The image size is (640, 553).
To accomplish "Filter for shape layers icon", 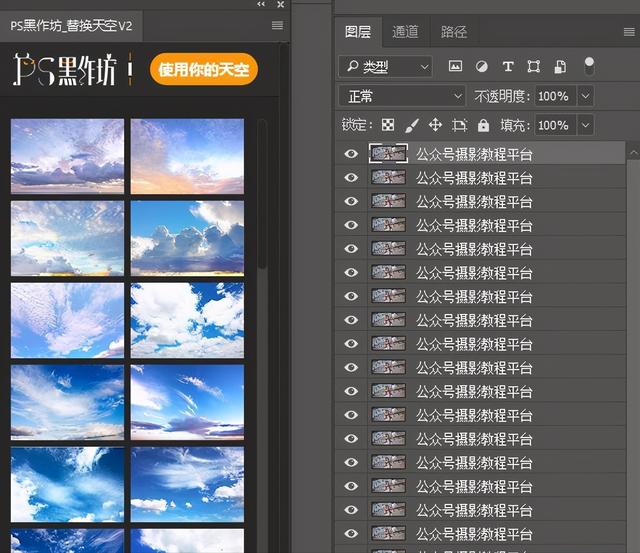I will 533,66.
